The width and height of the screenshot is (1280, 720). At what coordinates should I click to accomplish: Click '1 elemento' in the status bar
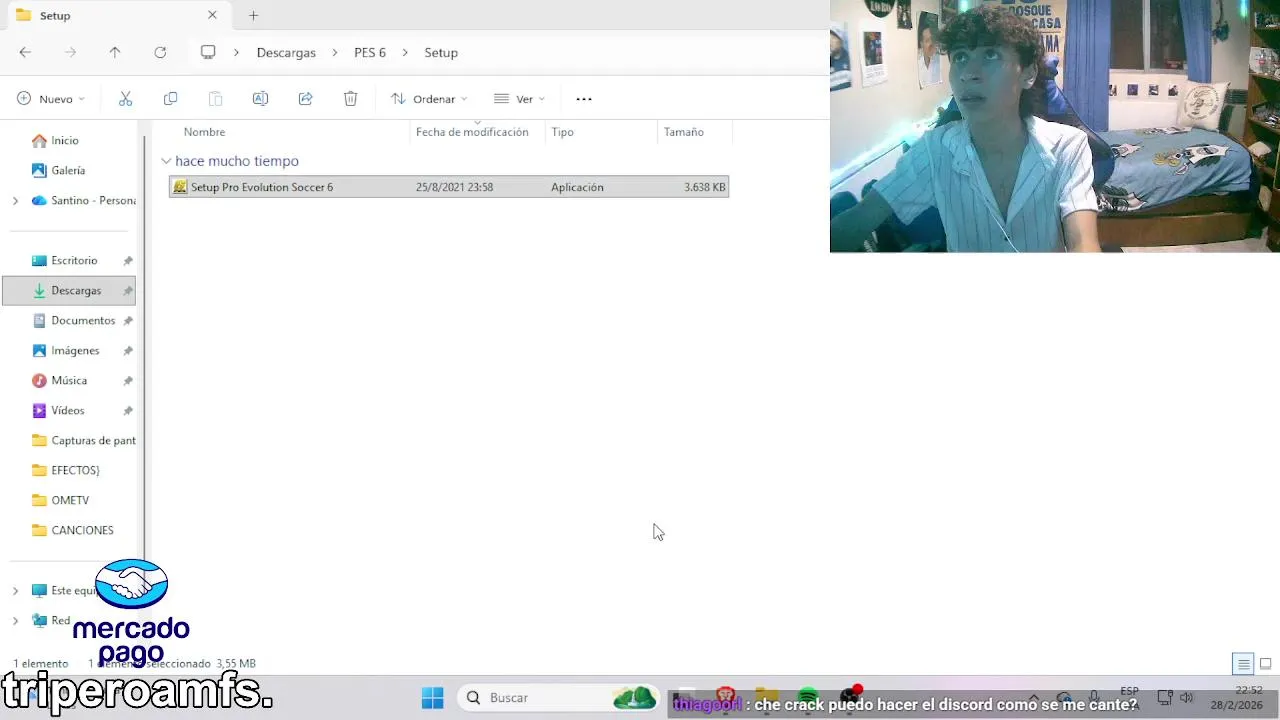point(41,663)
